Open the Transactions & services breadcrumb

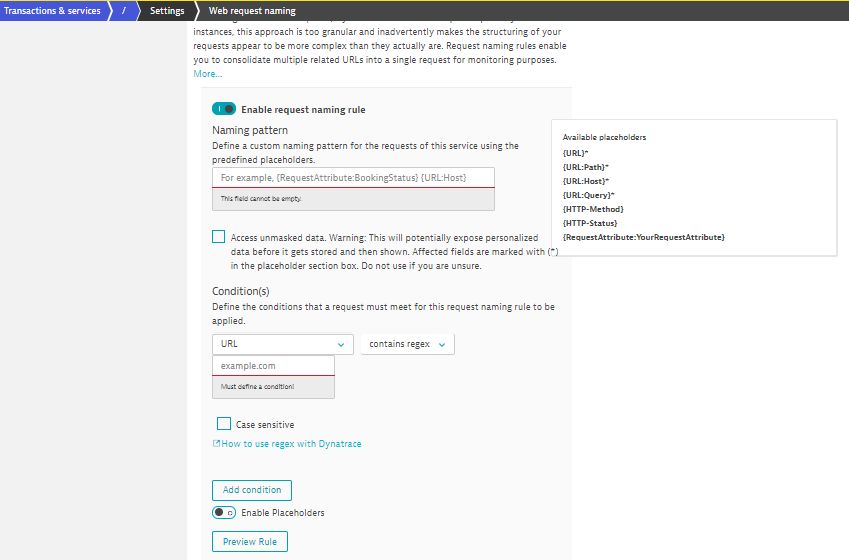[x=52, y=11]
